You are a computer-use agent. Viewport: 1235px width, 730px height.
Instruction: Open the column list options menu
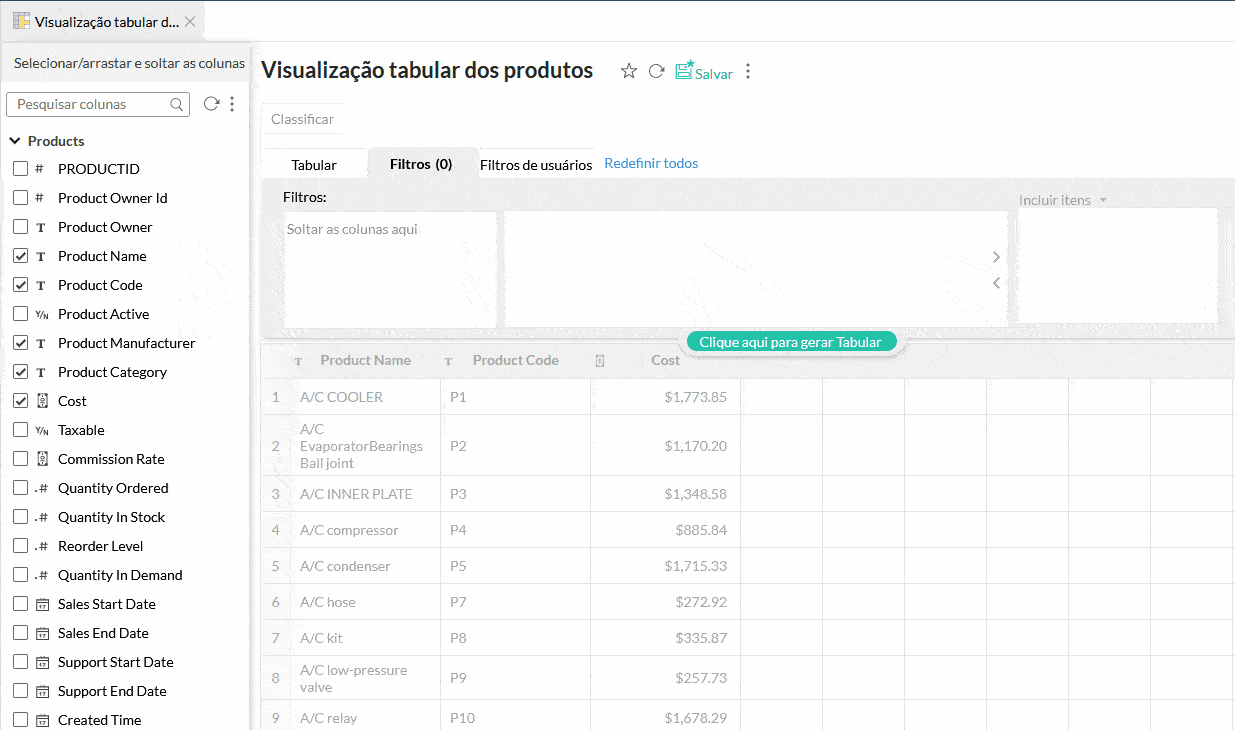pyautogui.click(x=232, y=104)
